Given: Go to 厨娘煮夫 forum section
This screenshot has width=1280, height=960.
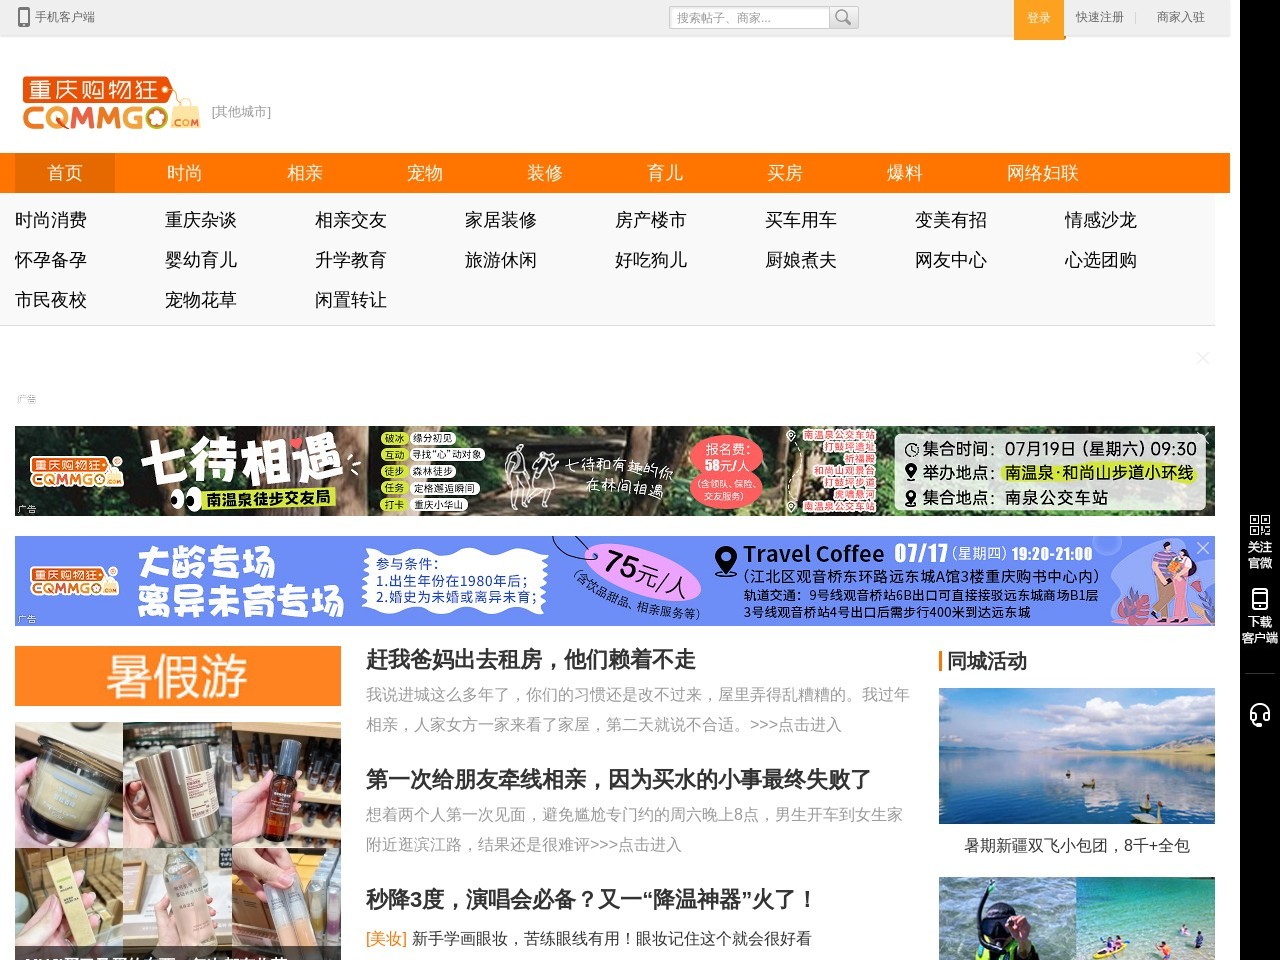Looking at the screenshot, I should (x=801, y=260).
